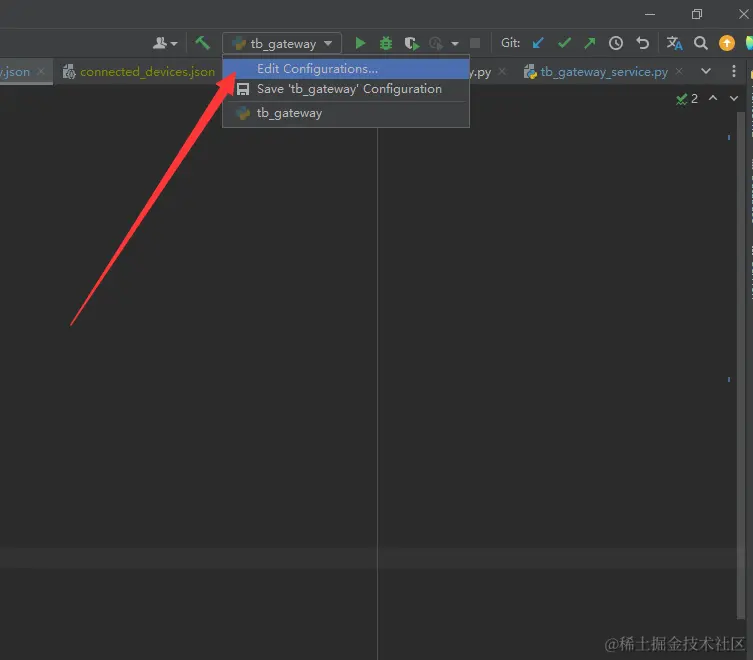Switch to connected_devices.json tab
The image size is (753, 660).
point(139,72)
